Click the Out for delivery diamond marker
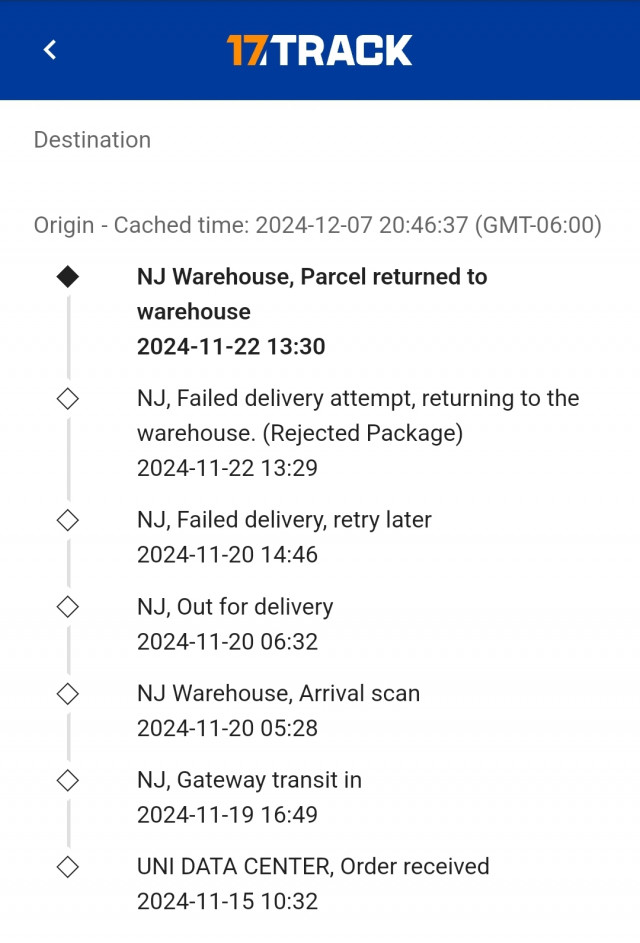The width and height of the screenshot is (640, 943). (x=67, y=606)
